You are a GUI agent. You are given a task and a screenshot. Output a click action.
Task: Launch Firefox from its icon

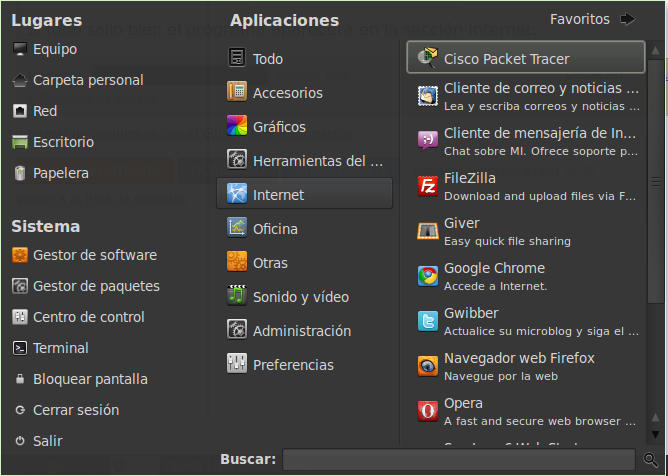click(428, 366)
